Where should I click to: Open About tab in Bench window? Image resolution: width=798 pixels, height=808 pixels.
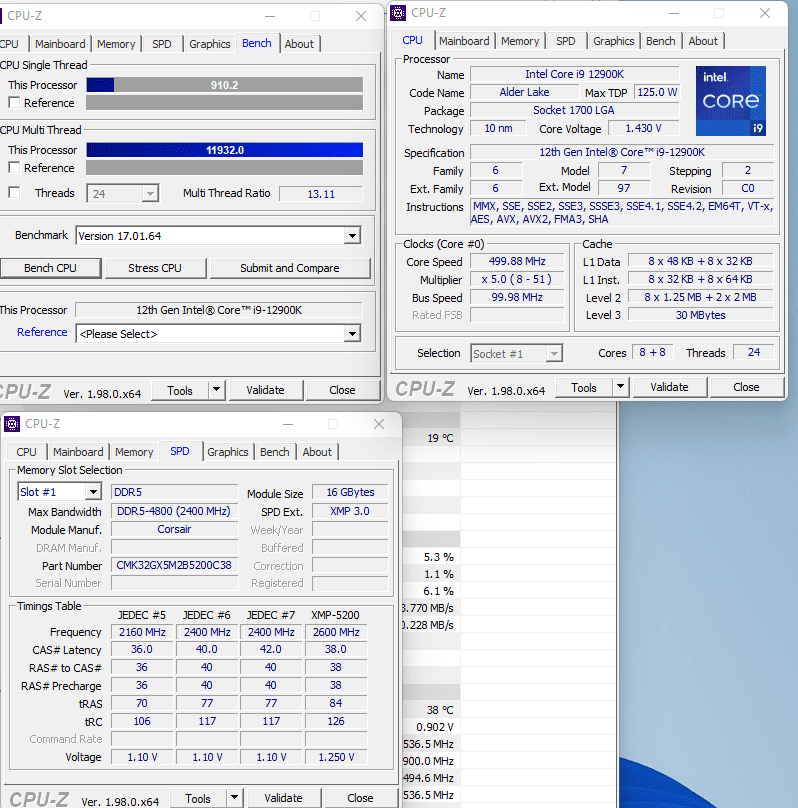tap(299, 44)
